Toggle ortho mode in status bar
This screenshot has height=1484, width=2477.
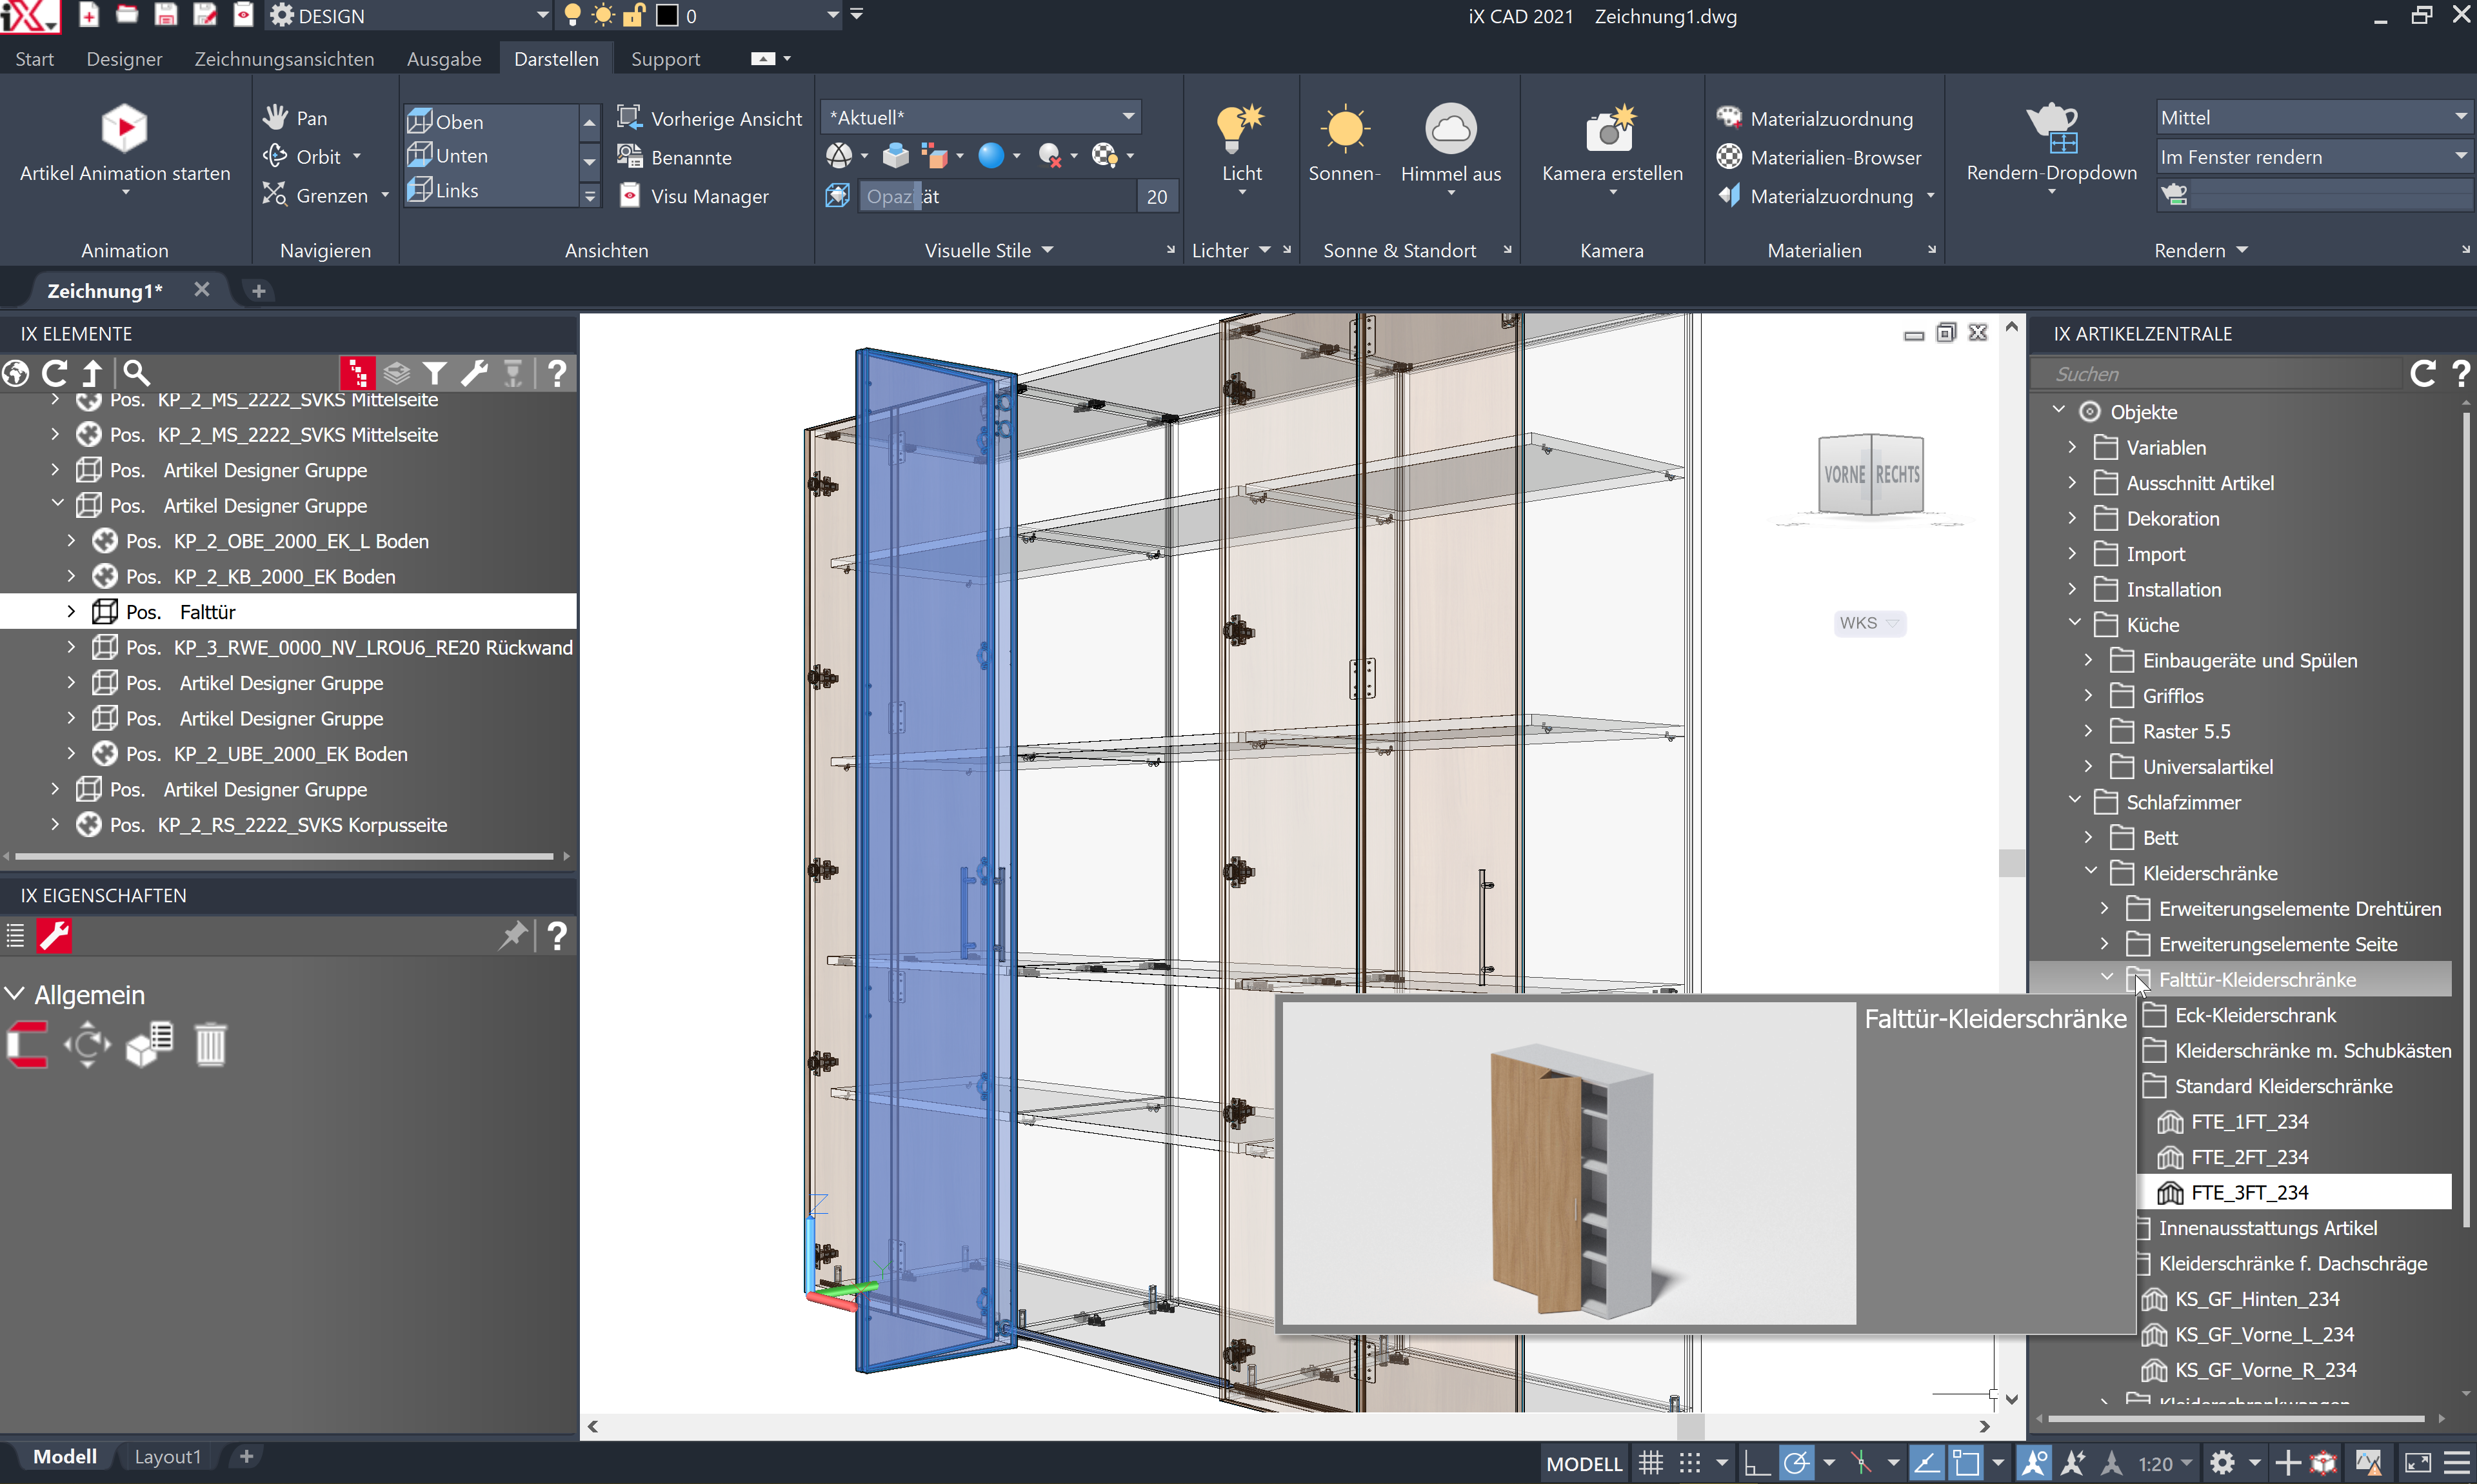point(1756,1463)
